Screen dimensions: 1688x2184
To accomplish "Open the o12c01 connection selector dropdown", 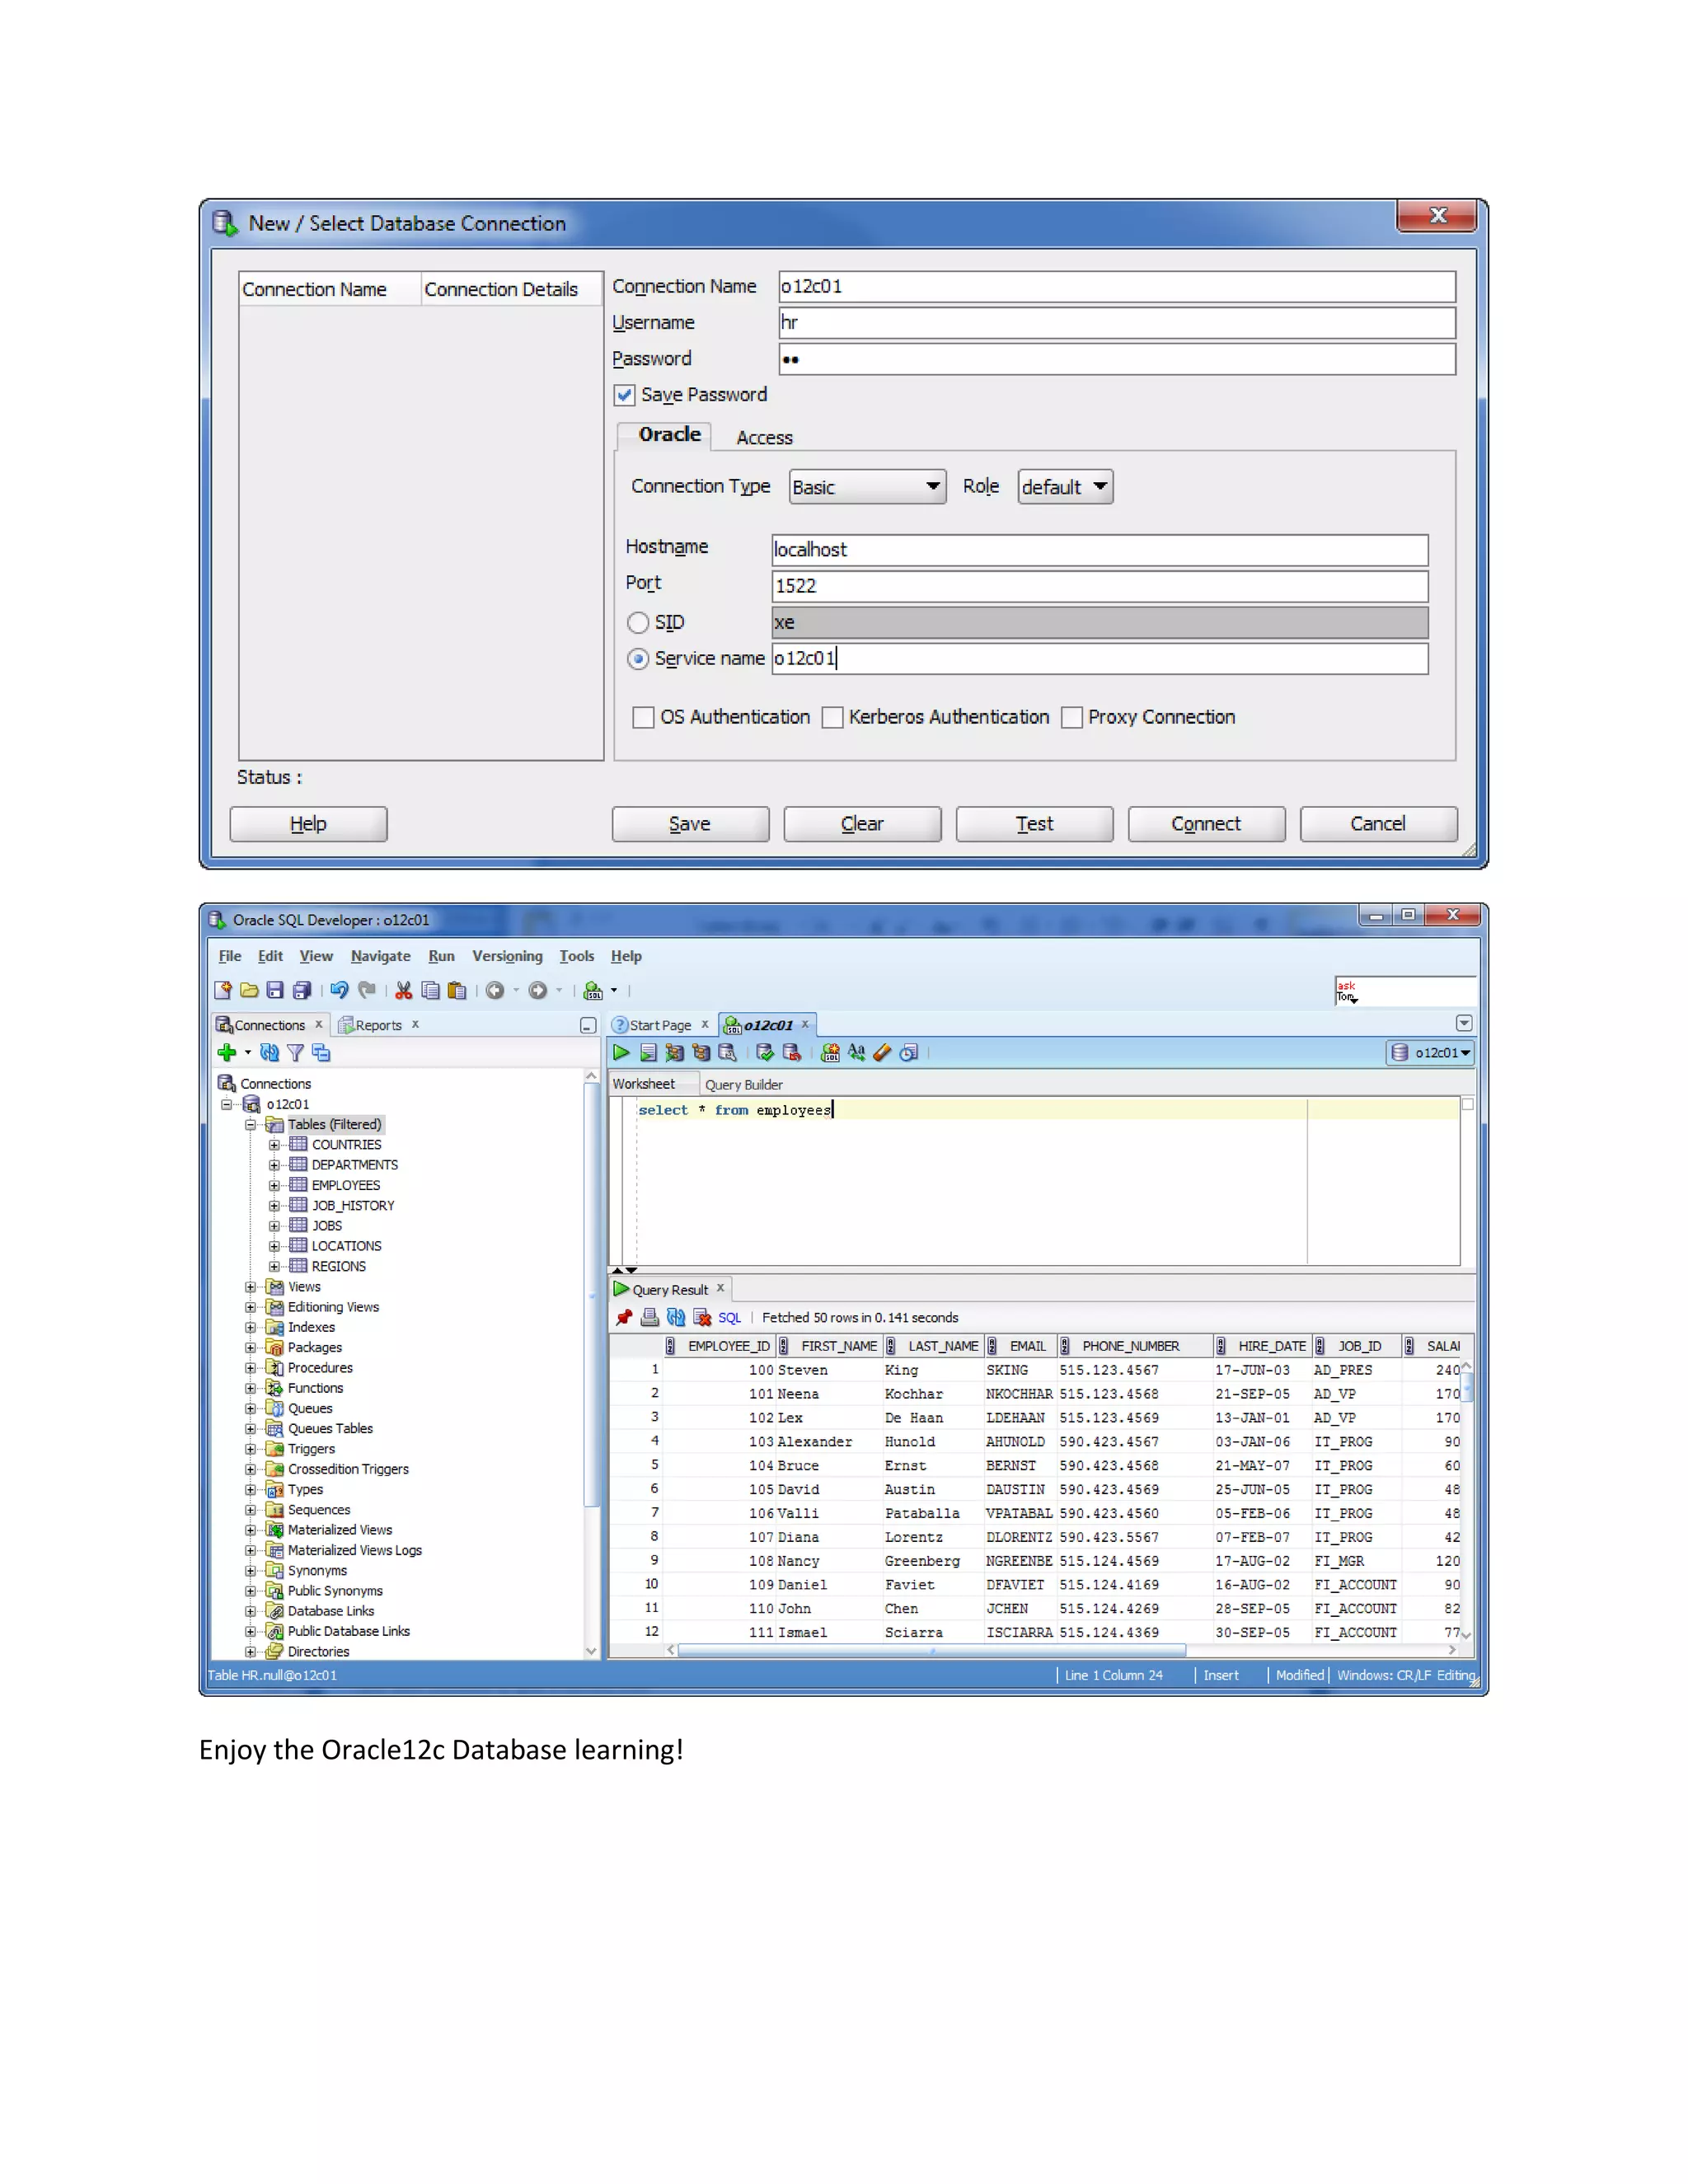I will coord(1431,1052).
